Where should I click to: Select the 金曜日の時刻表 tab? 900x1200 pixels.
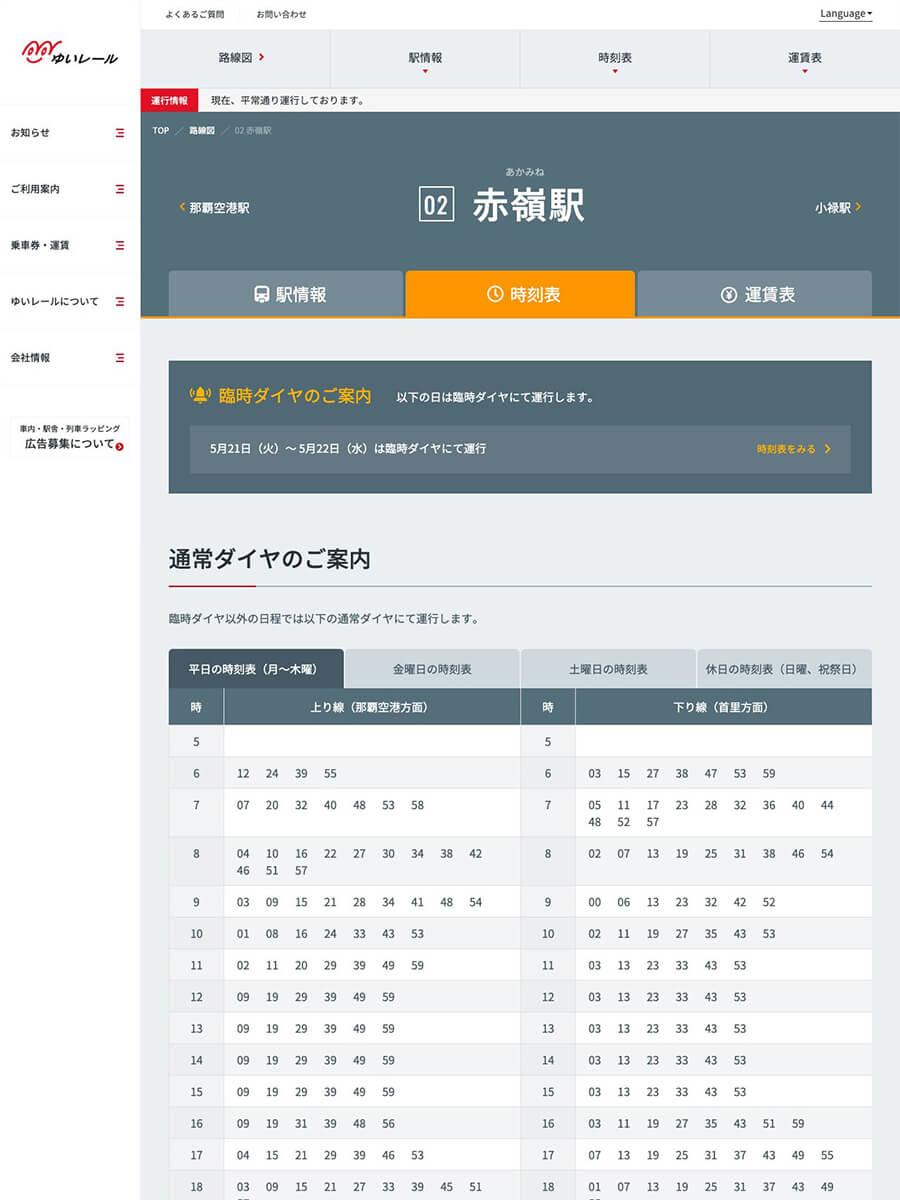(x=432, y=669)
